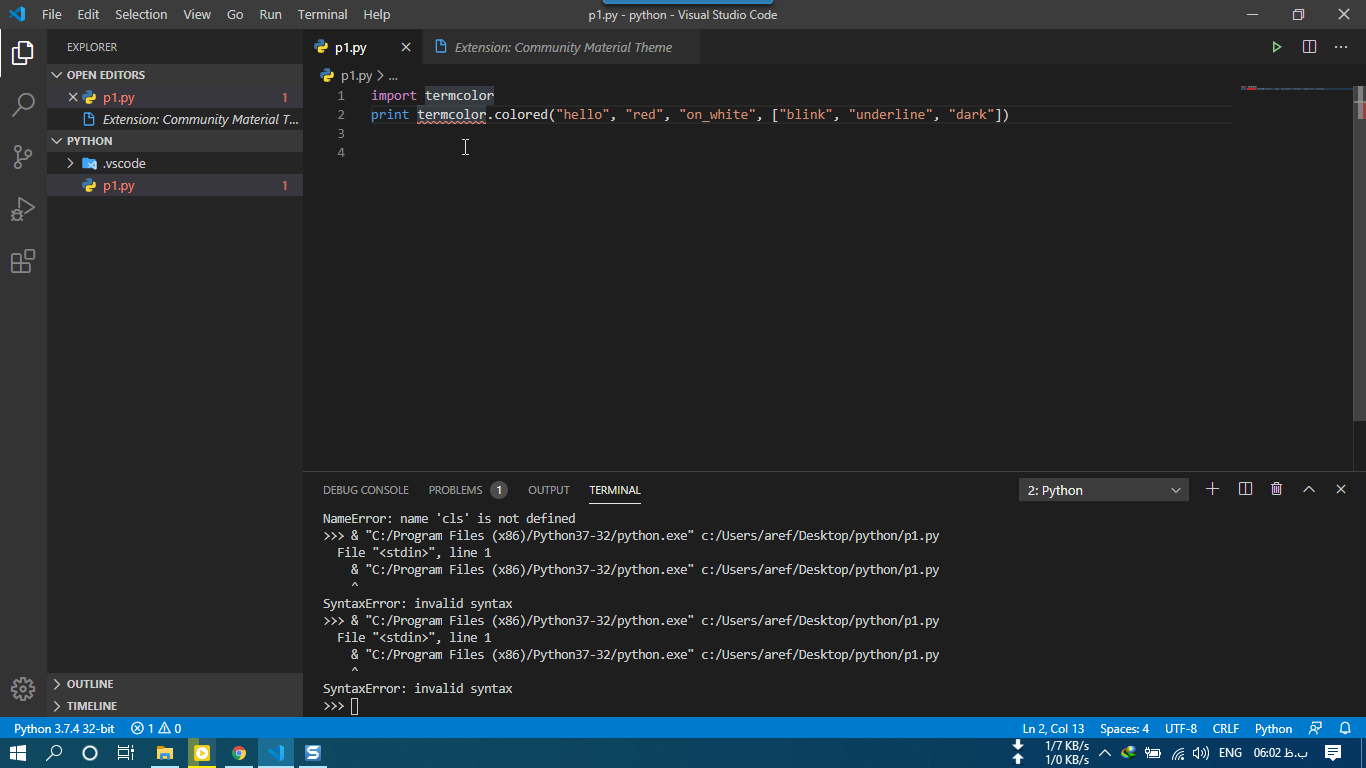The width and height of the screenshot is (1366, 768).
Task: Change file encoding UTF-8
Action: (1181, 729)
